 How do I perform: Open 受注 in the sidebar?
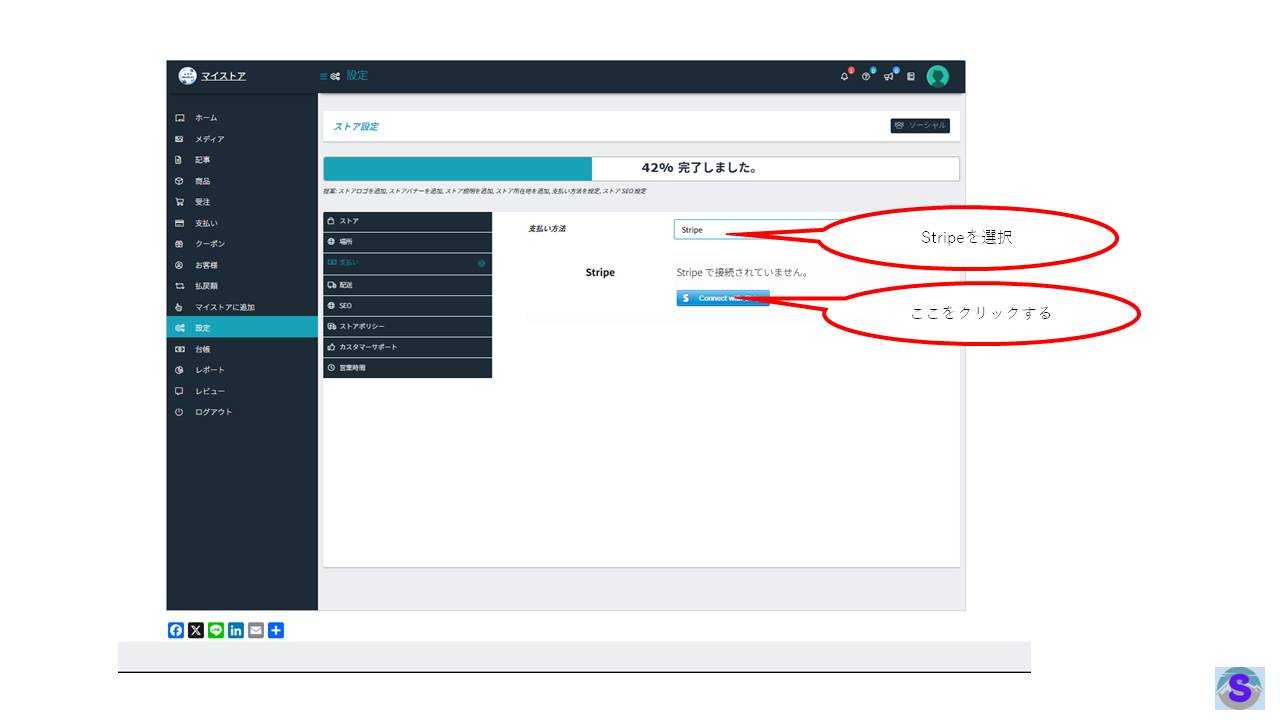click(242, 202)
